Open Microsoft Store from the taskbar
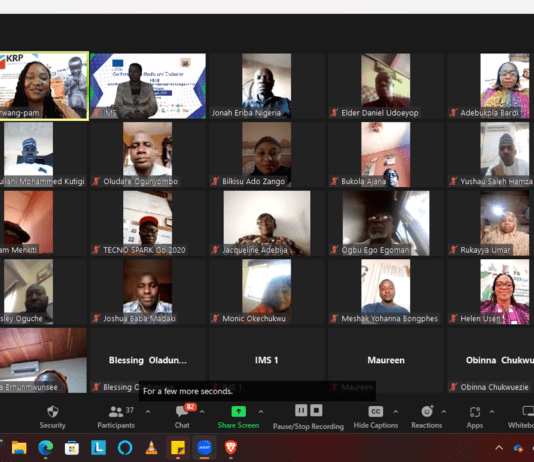534x462 pixels. coord(72,448)
